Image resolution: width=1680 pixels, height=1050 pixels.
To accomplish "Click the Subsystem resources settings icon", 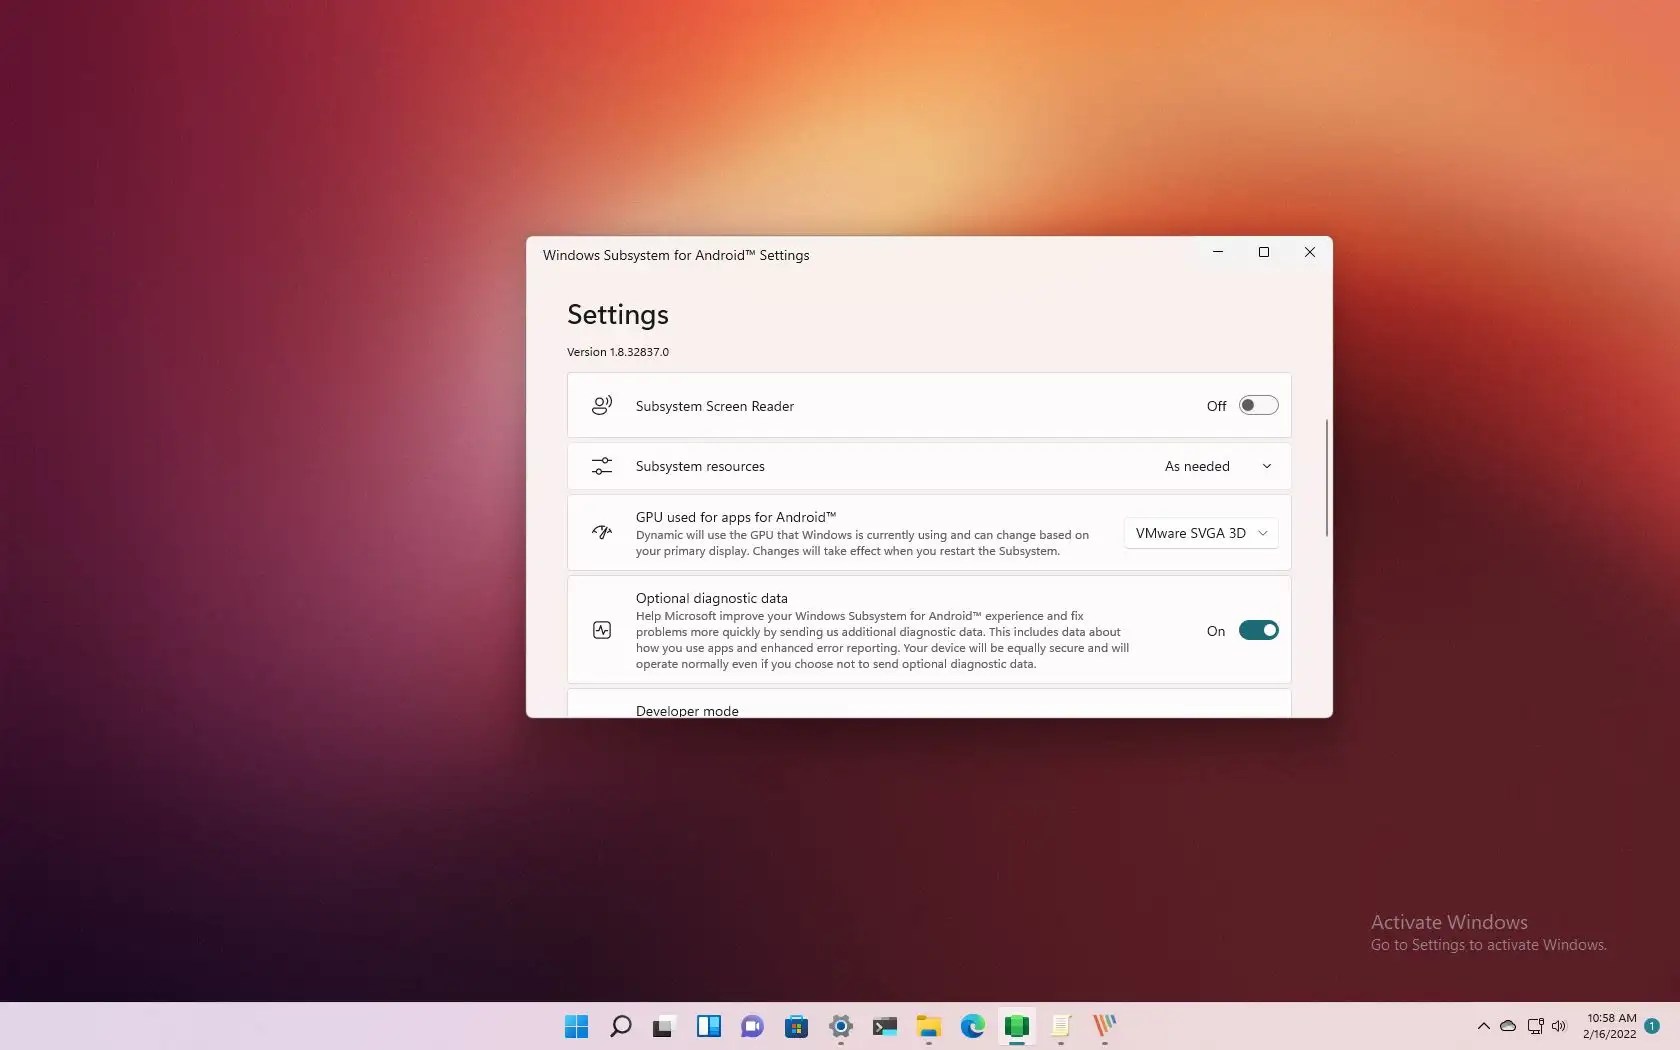I will (601, 466).
